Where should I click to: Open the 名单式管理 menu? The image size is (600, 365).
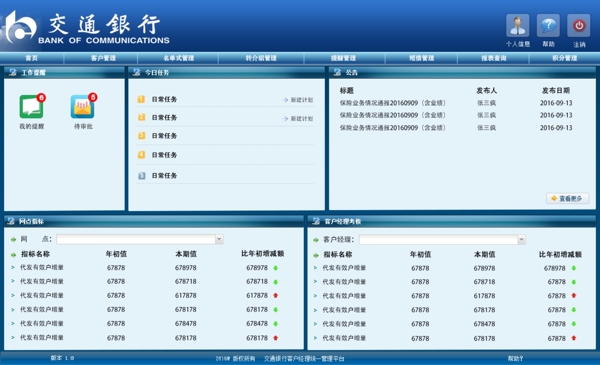pyautogui.click(x=179, y=58)
